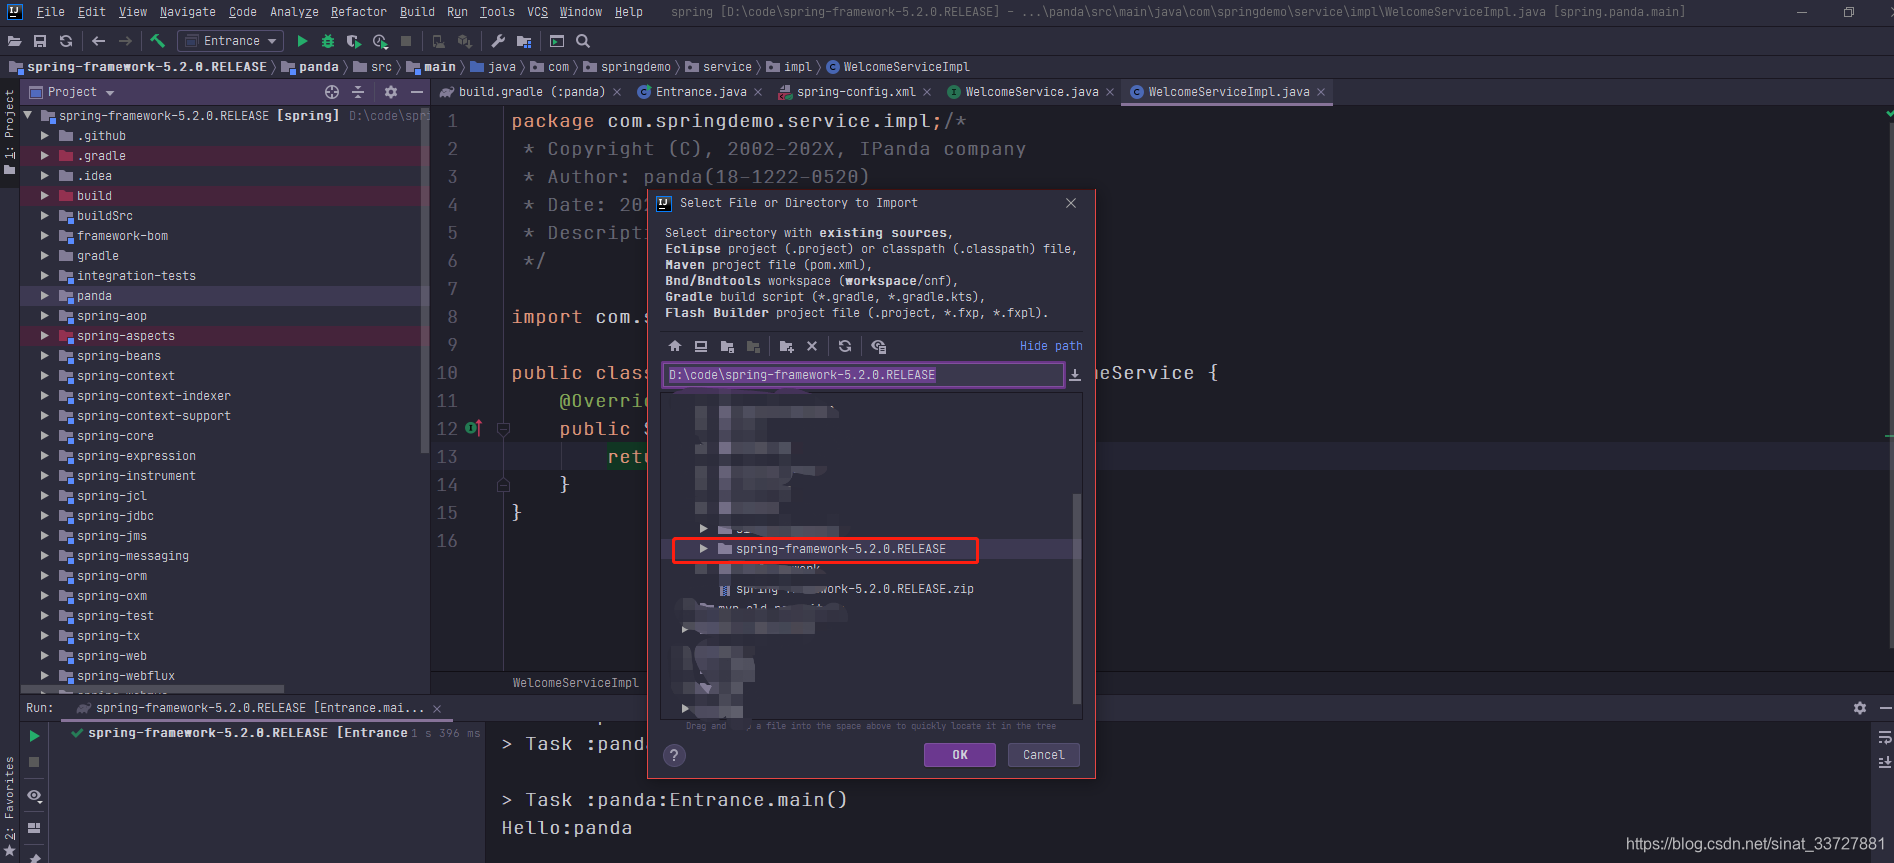The height and width of the screenshot is (863, 1894).
Task: Click the Hide path link
Action: coord(1051,346)
